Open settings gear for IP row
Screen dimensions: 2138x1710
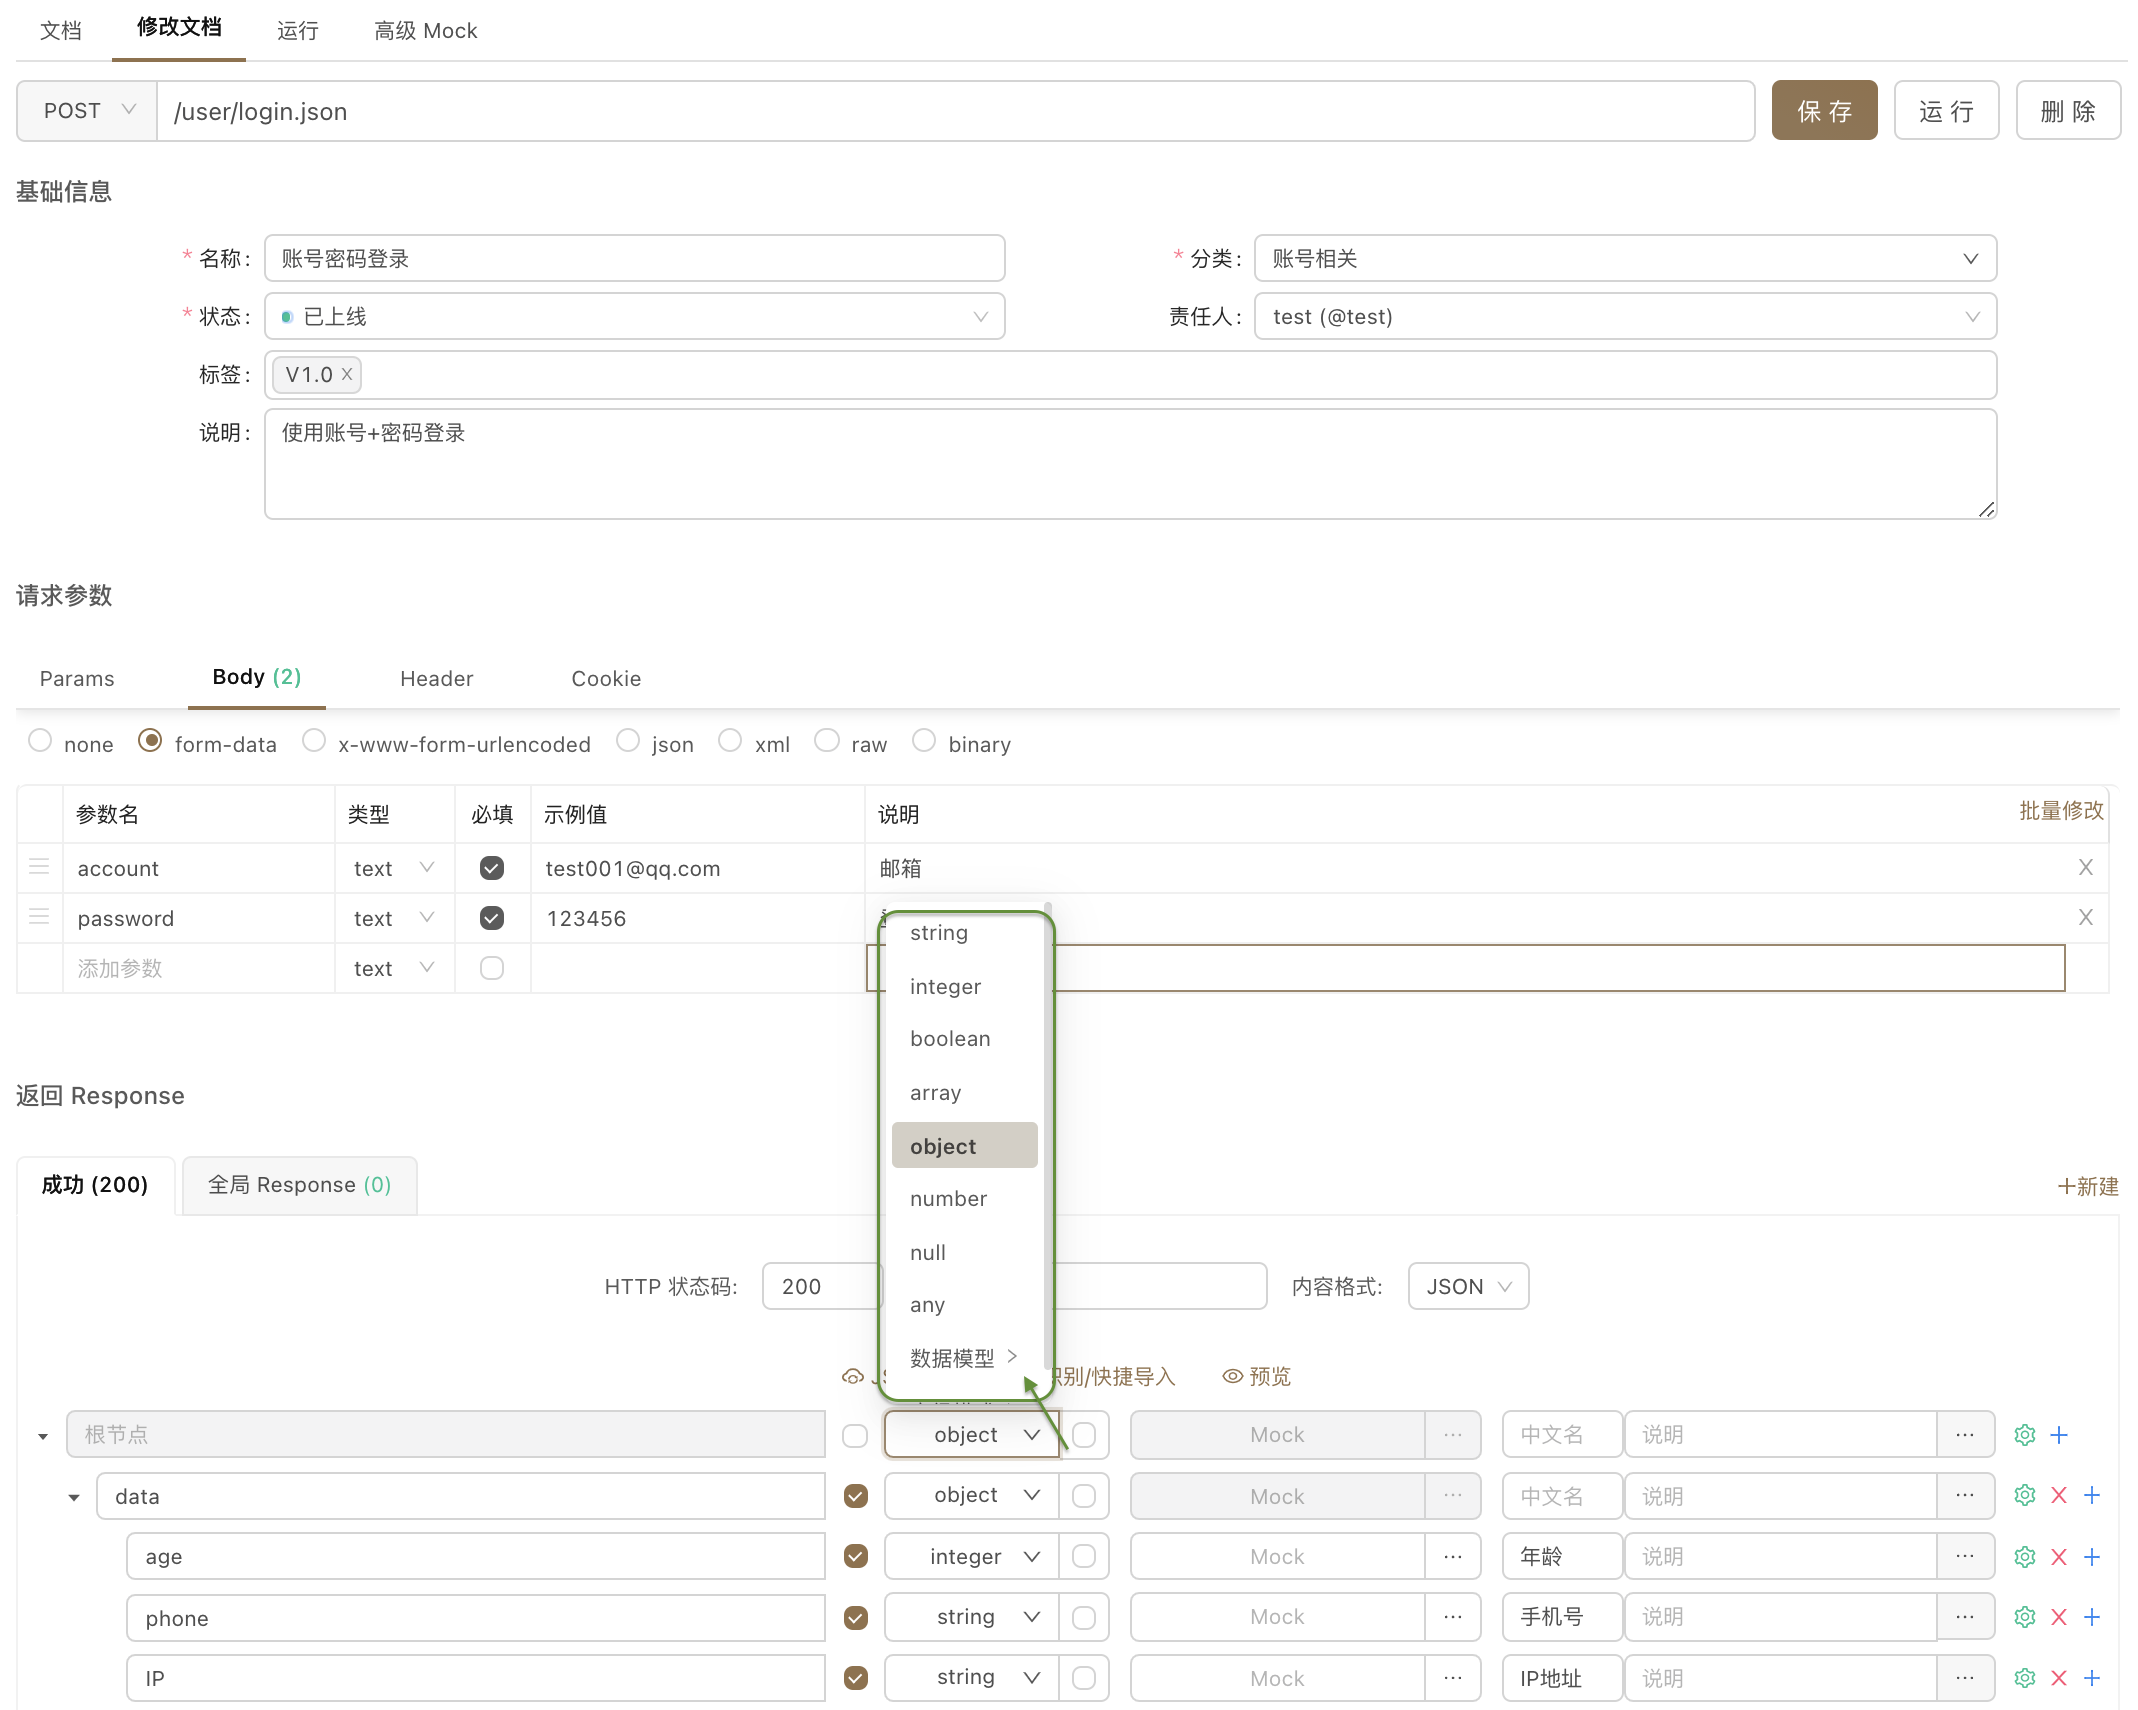click(x=2024, y=1678)
